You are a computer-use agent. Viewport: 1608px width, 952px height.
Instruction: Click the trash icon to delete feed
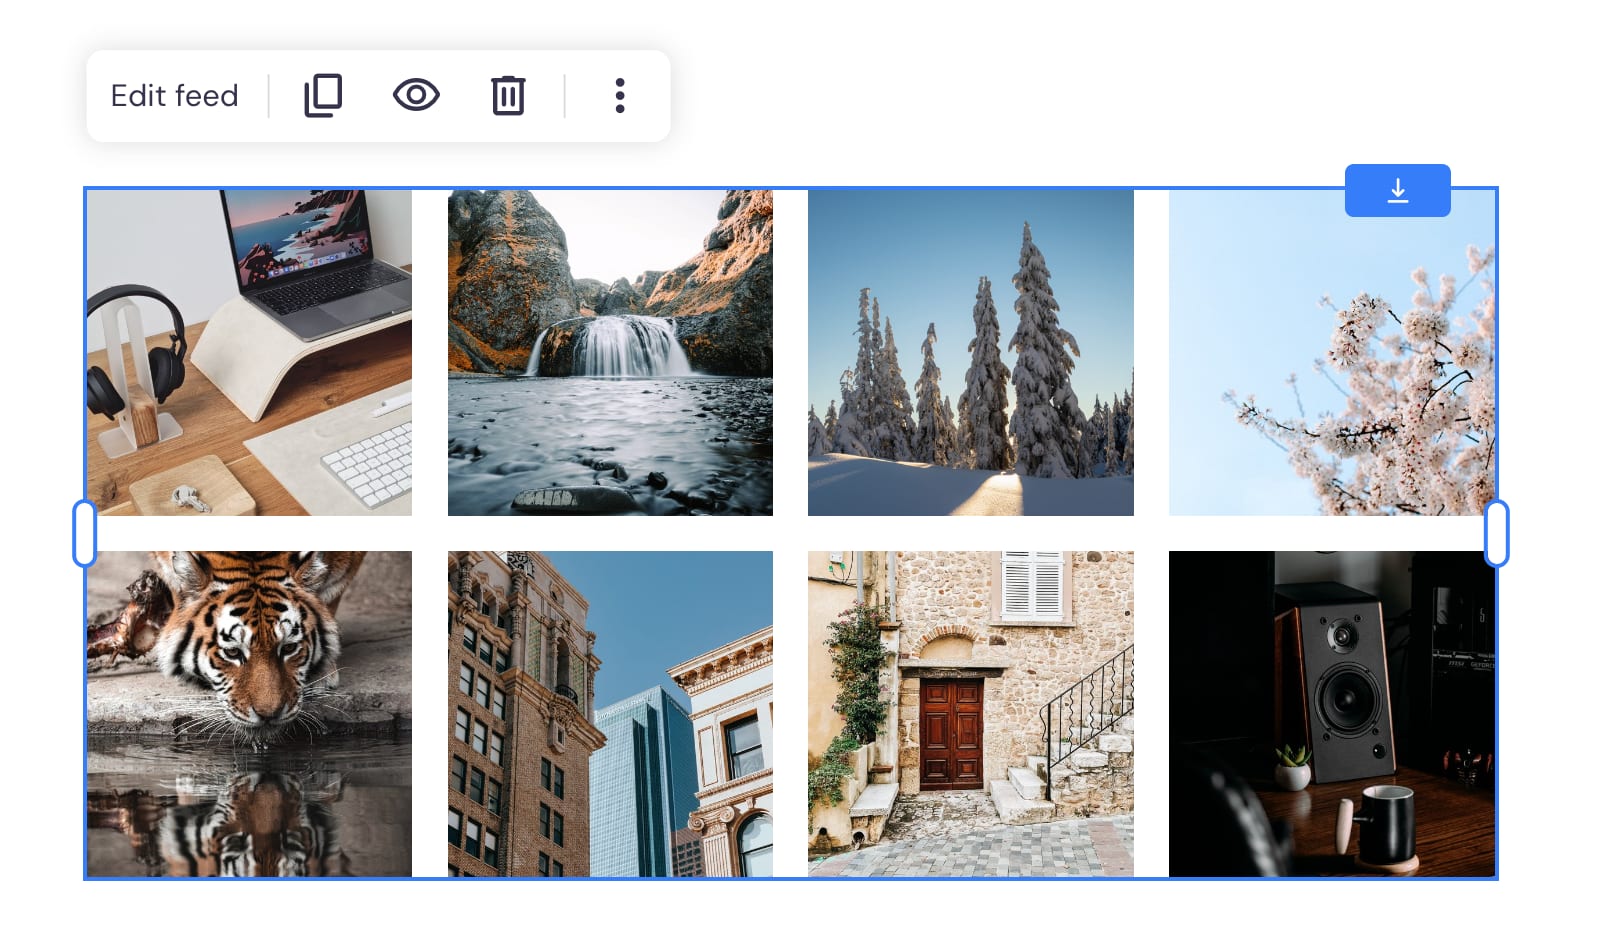coord(508,95)
